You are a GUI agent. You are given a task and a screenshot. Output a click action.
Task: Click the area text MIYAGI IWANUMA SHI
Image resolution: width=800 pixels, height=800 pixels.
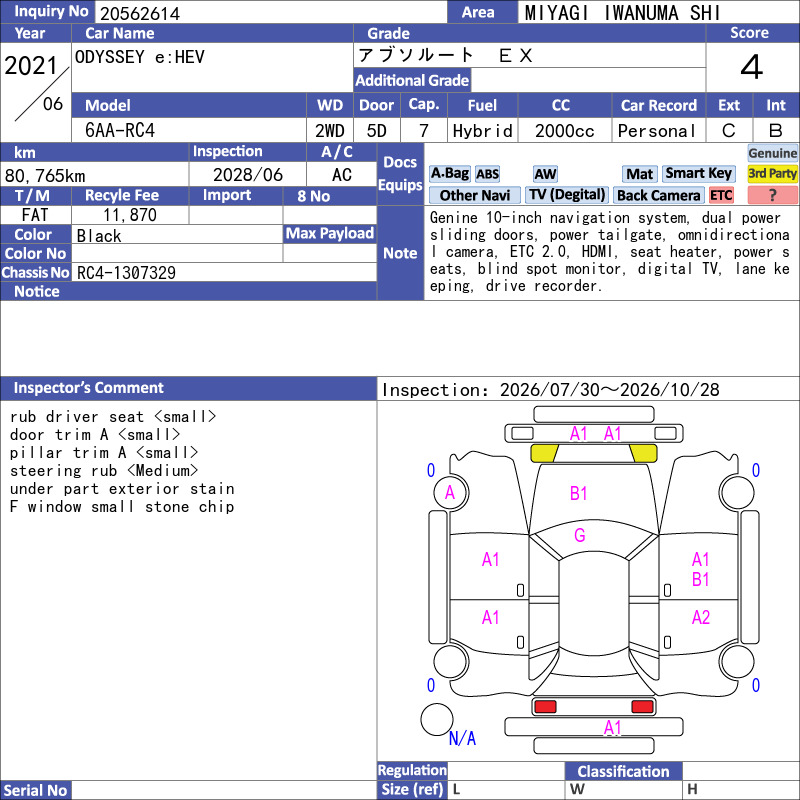tap(622, 13)
